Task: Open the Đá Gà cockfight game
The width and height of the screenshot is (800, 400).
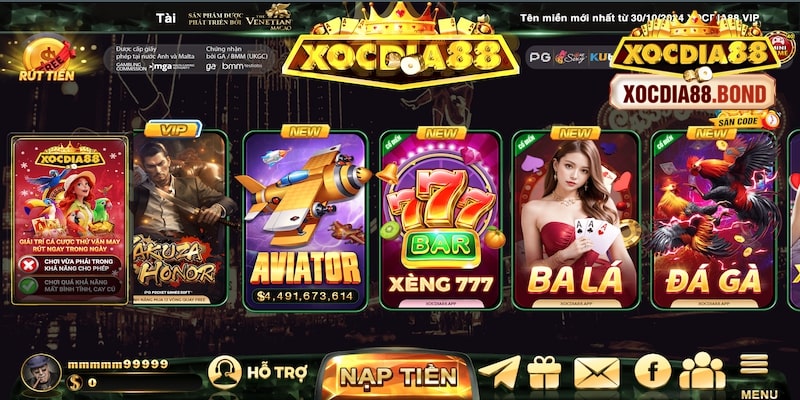Action: coord(714,219)
